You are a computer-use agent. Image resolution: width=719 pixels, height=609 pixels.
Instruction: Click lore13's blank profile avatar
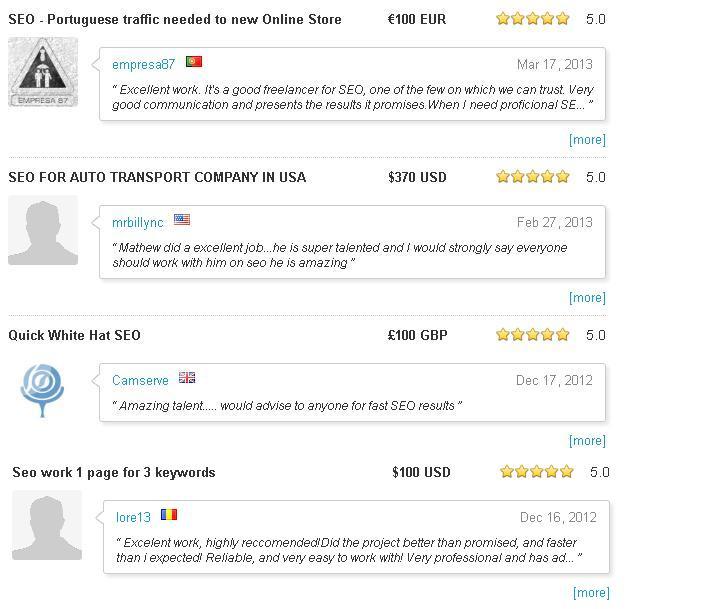[47, 525]
